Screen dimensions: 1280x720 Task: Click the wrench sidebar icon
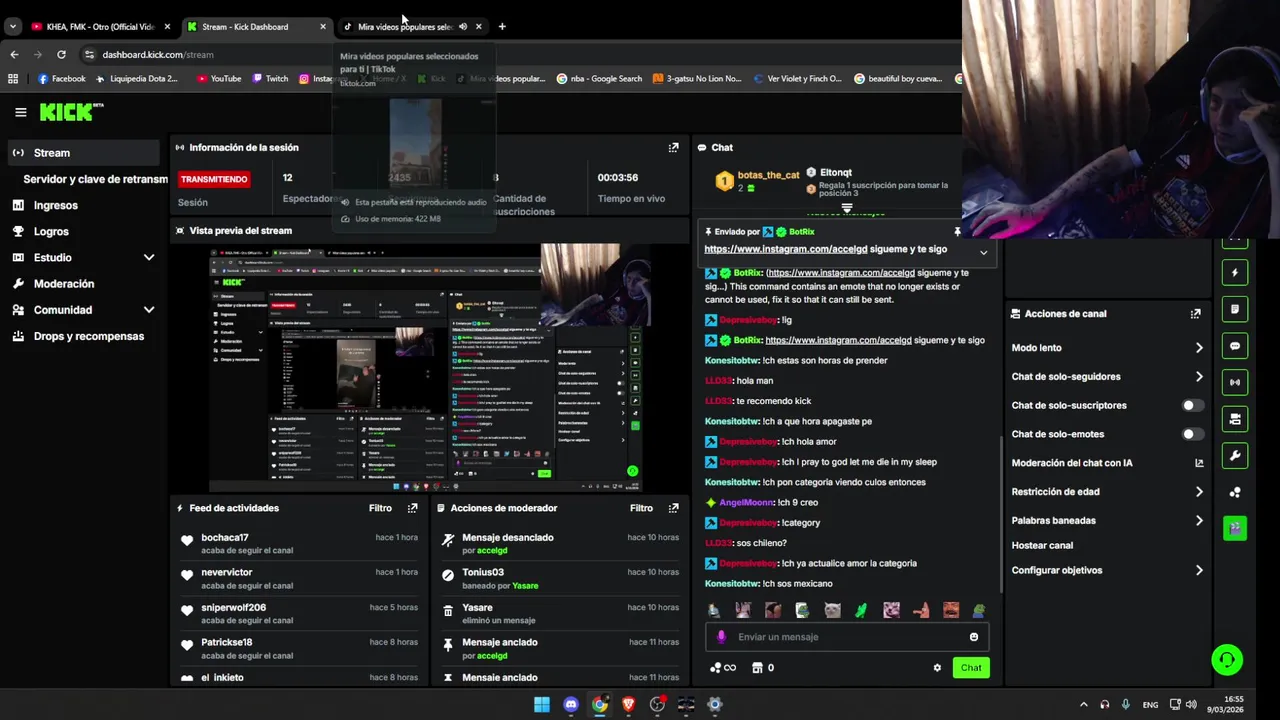click(x=1235, y=455)
